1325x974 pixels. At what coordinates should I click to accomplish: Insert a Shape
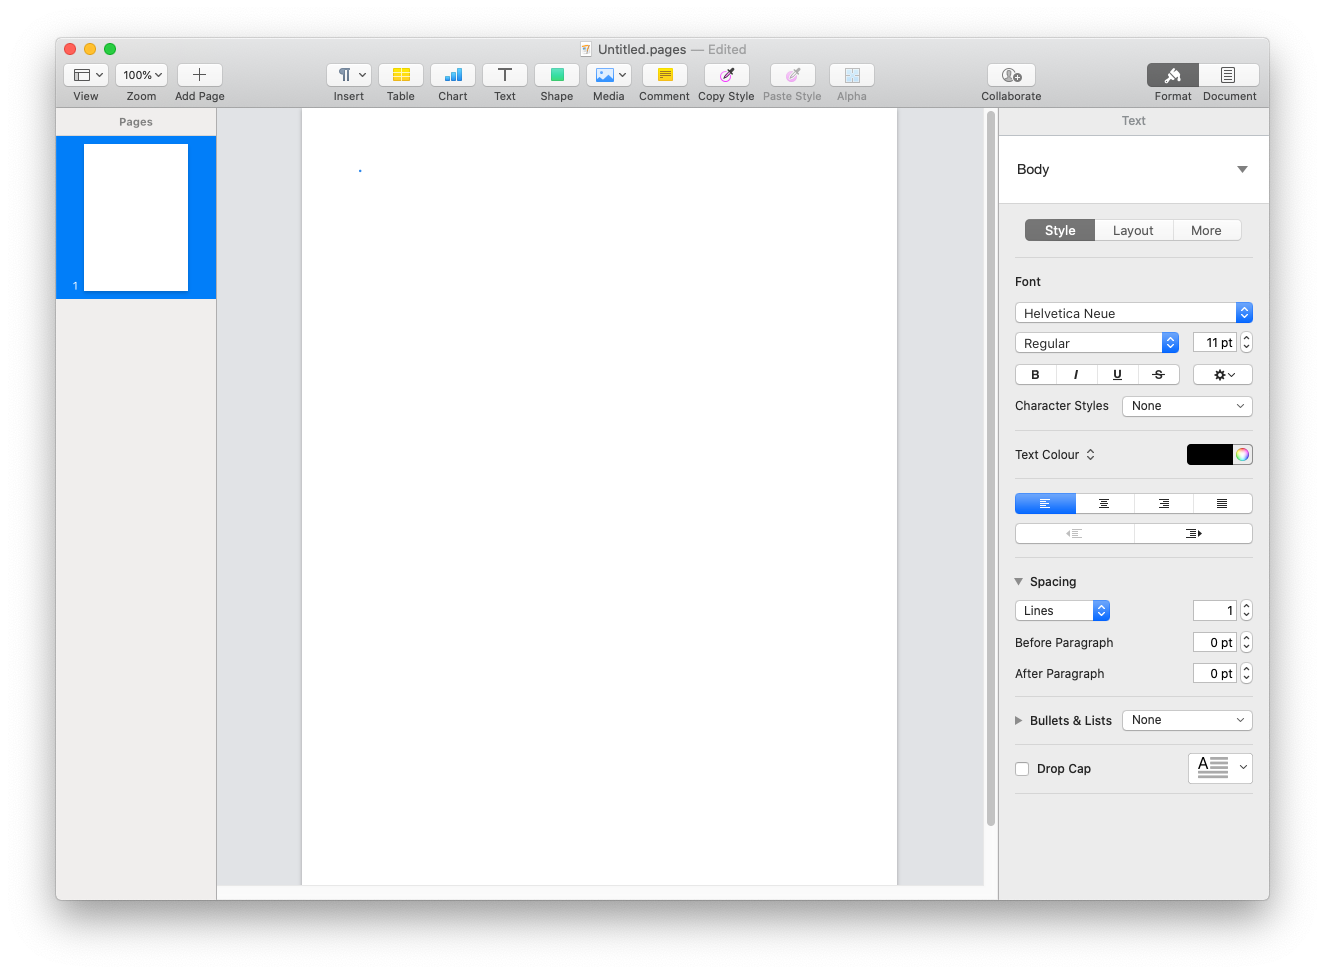pyautogui.click(x=556, y=75)
